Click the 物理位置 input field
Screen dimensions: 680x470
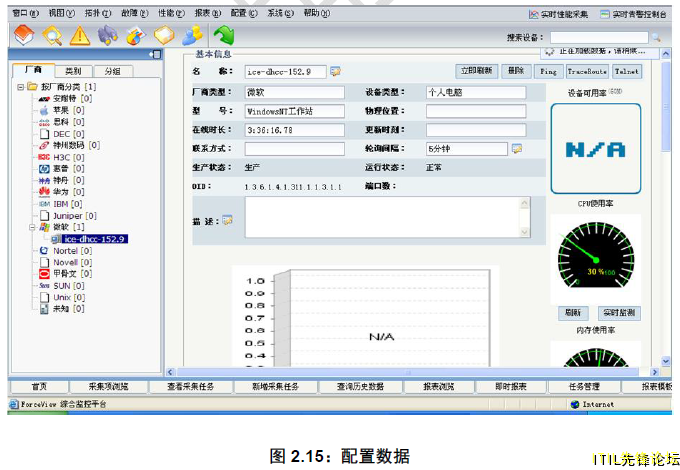pyautogui.click(x=476, y=111)
